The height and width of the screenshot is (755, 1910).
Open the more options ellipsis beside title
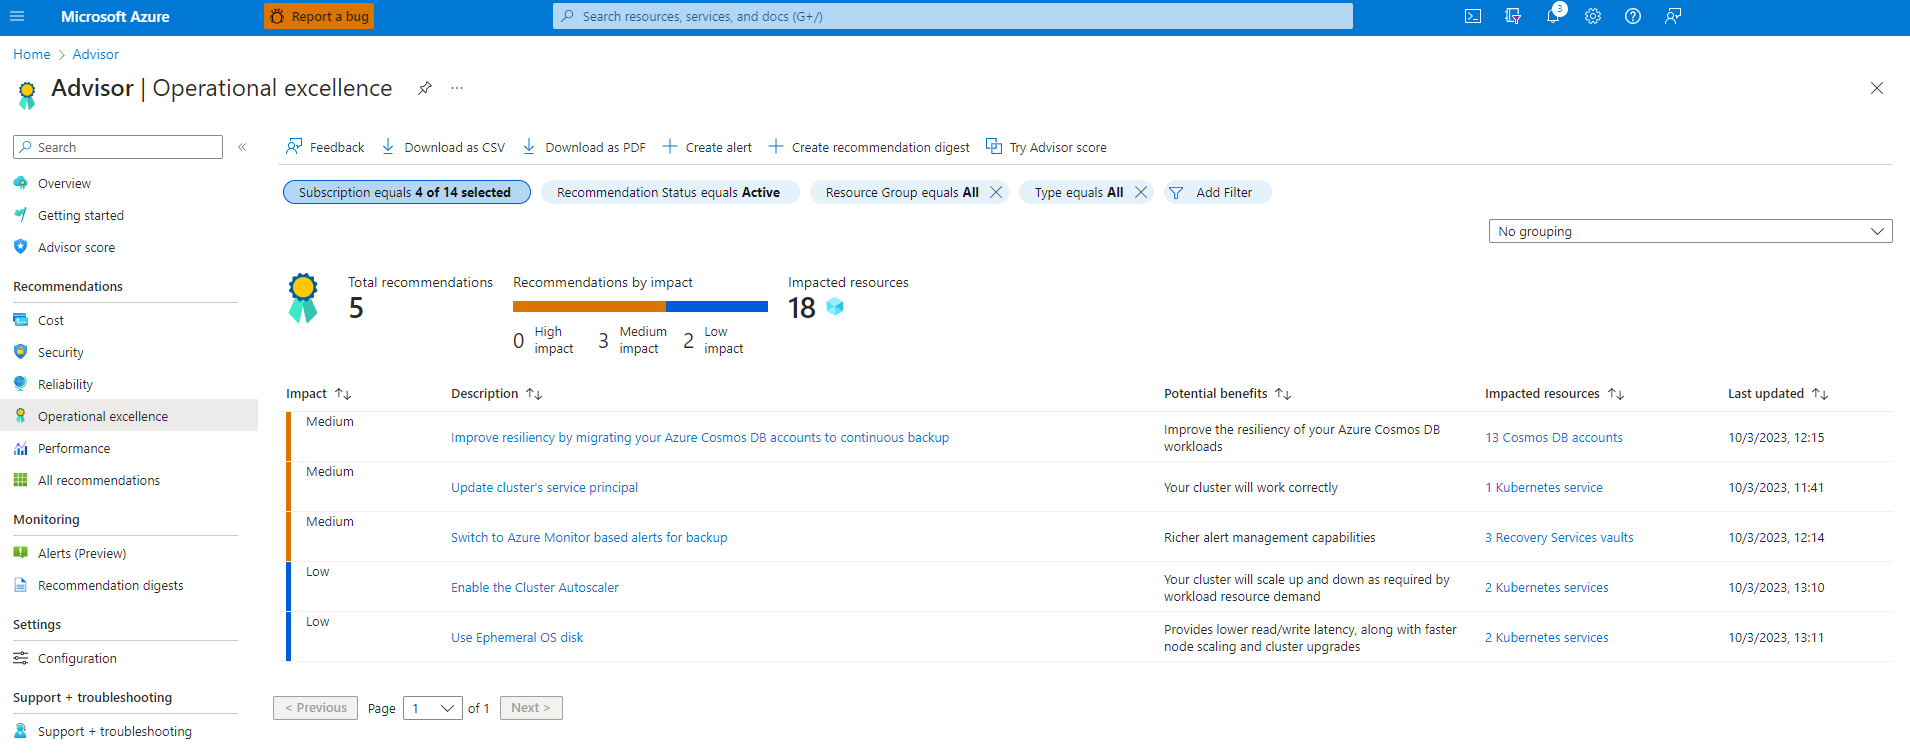tap(457, 88)
